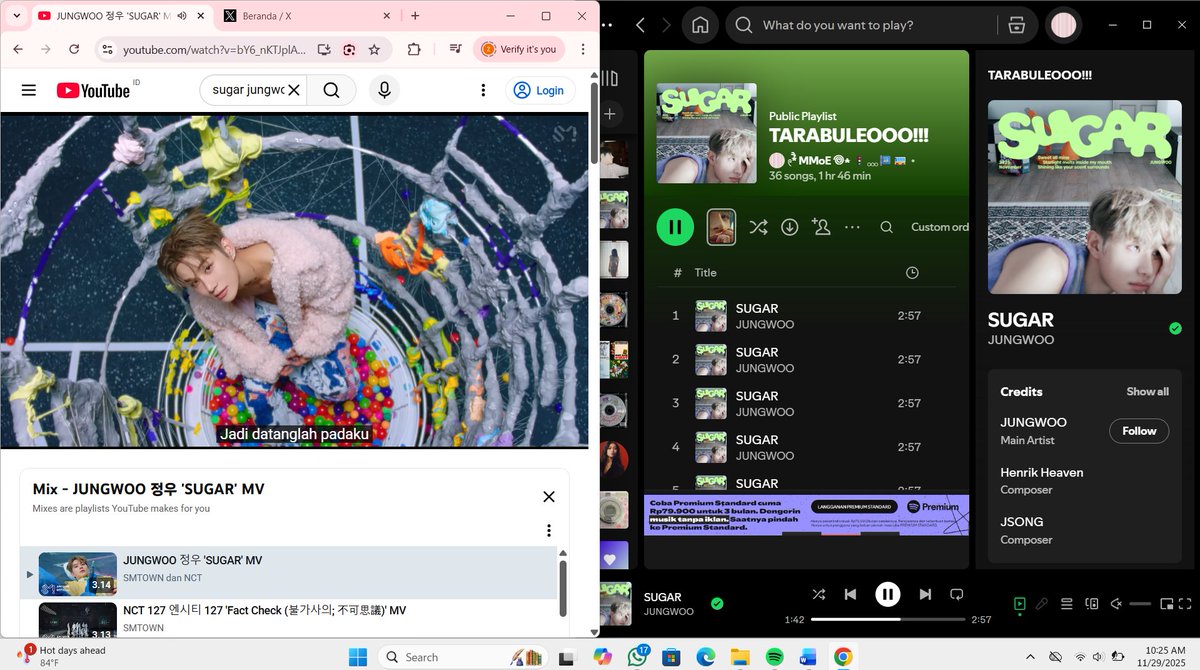Image resolution: width=1200 pixels, height=670 pixels.
Task: Click the YouTube search magnifier button
Action: pos(331,90)
